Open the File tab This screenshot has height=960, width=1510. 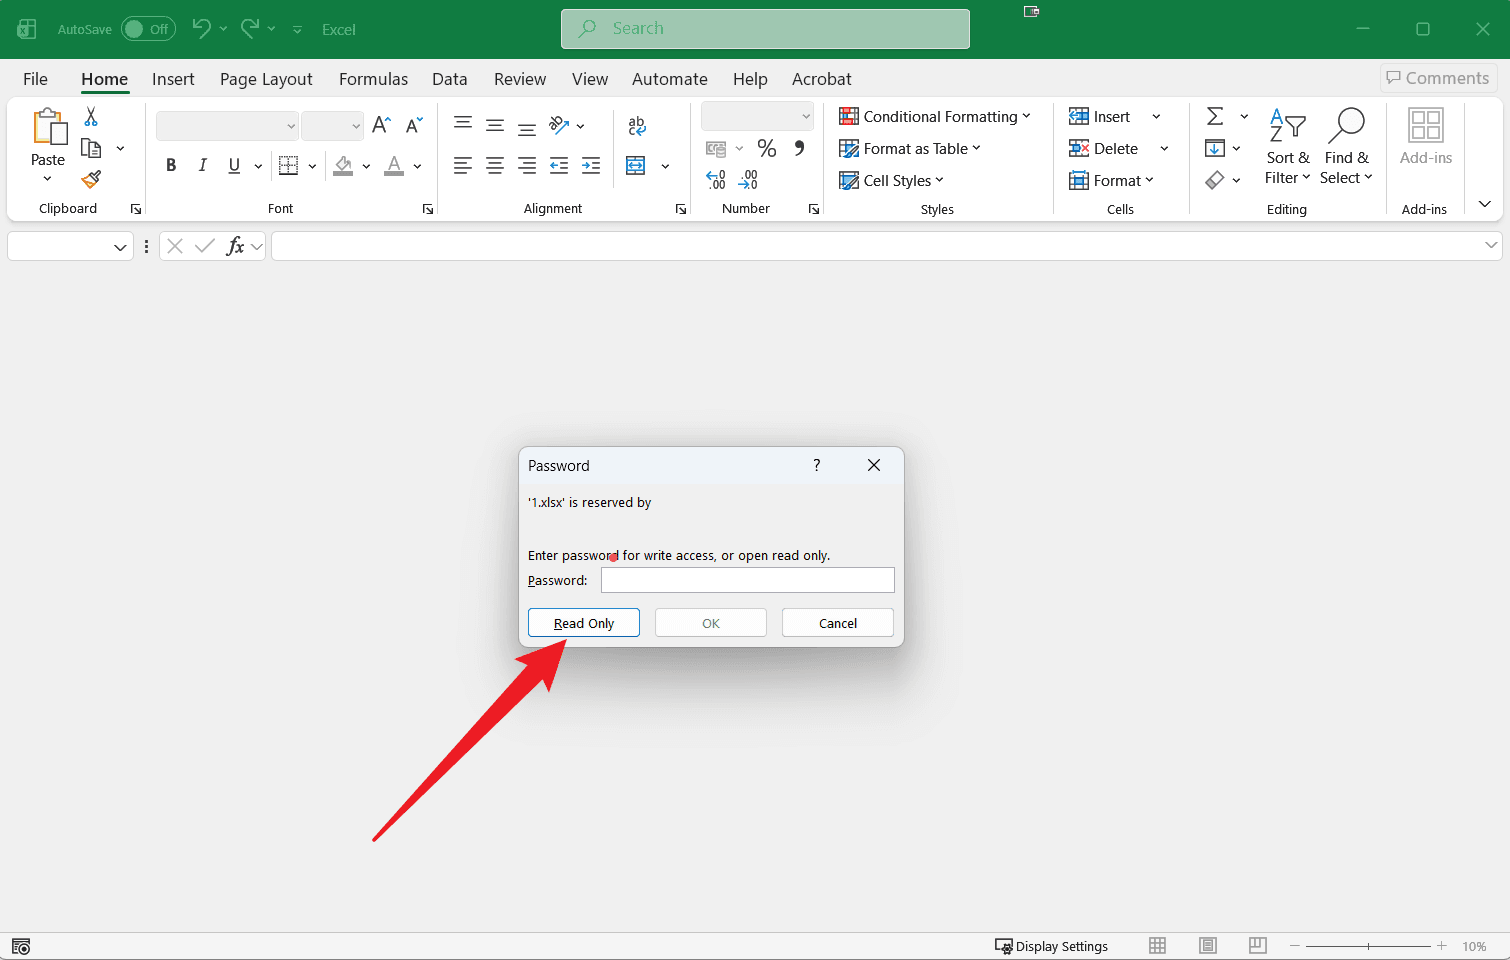35,79
